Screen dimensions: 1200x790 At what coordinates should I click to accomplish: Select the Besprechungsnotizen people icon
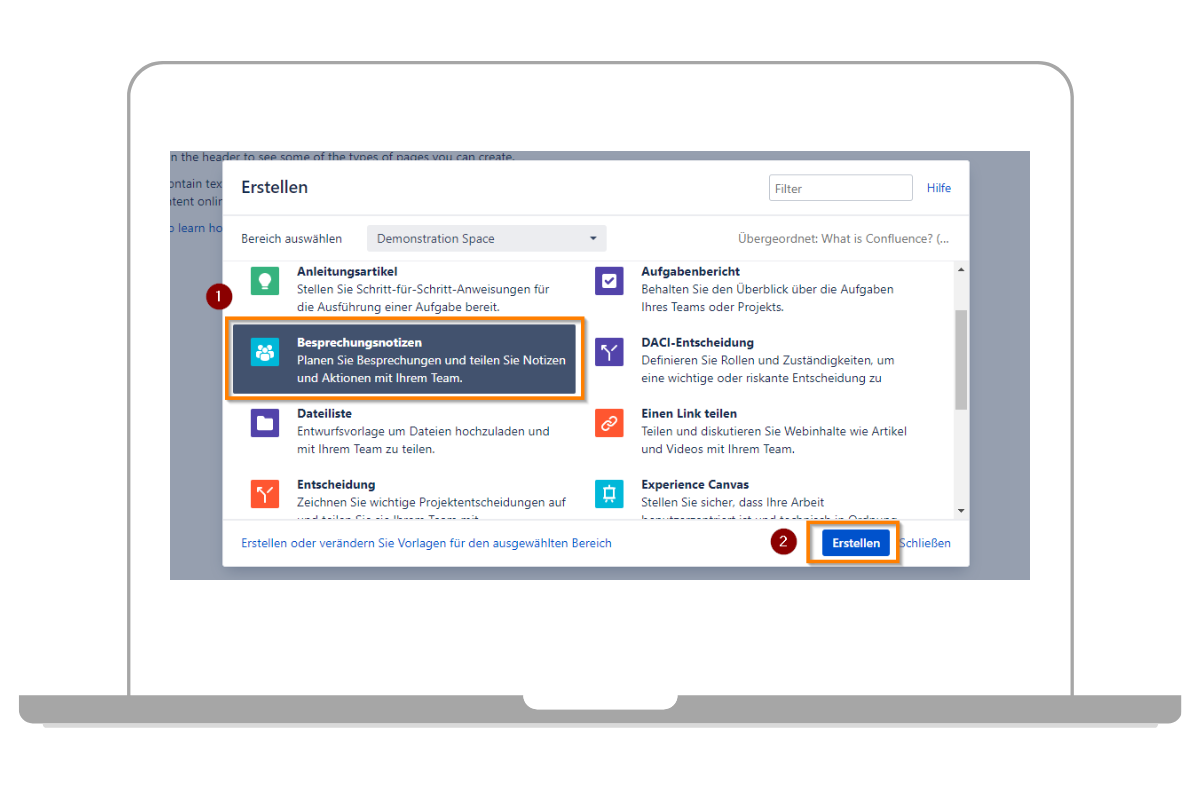pyautogui.click(x=265, y=352)
